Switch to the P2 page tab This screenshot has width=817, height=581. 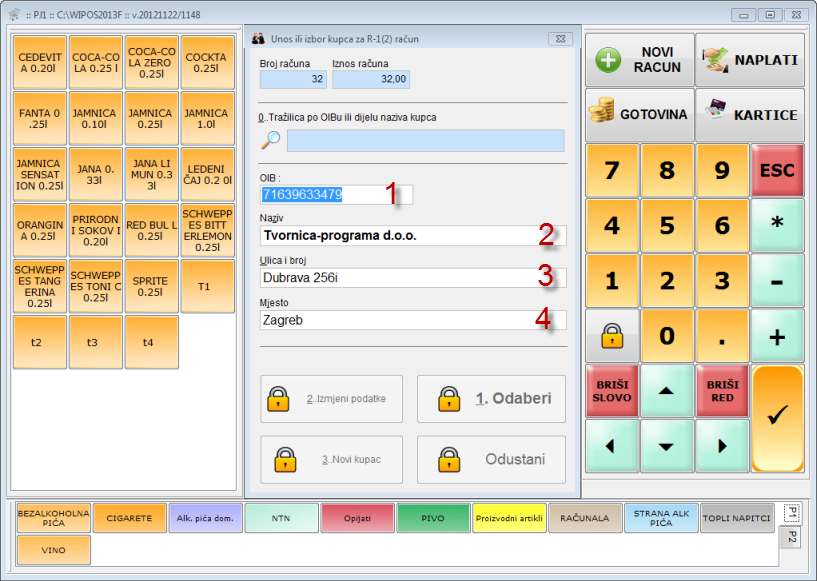click(791, 537)
